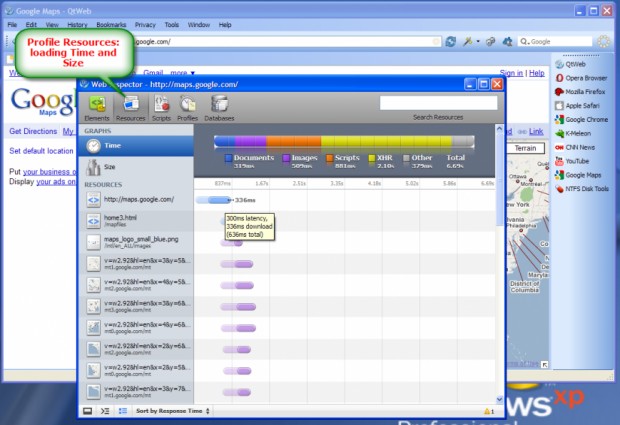Click the reload page icon in QtWeb toolbar

click(451, 41)
